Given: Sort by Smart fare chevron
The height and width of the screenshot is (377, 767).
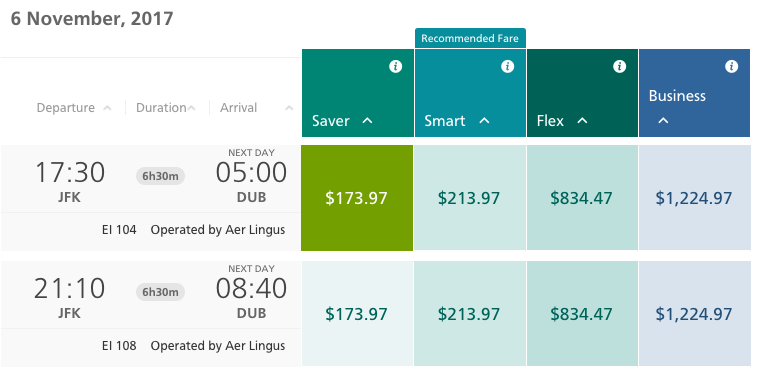Looking at the screenshot, I should tap(484, 120).
